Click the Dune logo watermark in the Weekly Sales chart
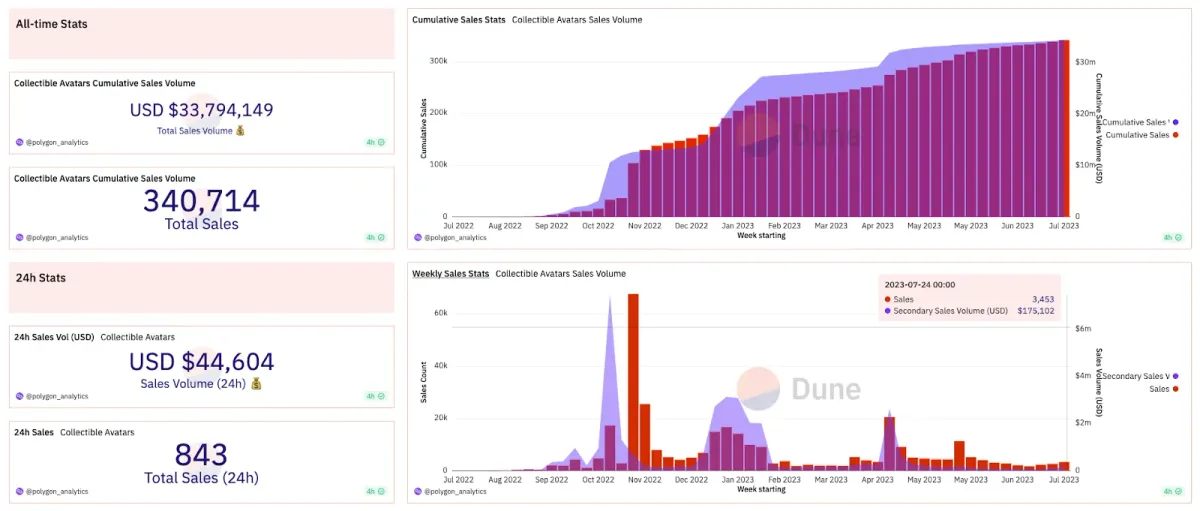This screenshot has width=1200, height=511. [798, 388]
